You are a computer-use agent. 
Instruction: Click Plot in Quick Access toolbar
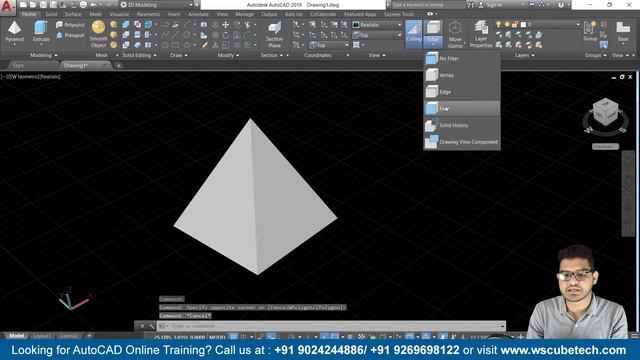(83, 5)
